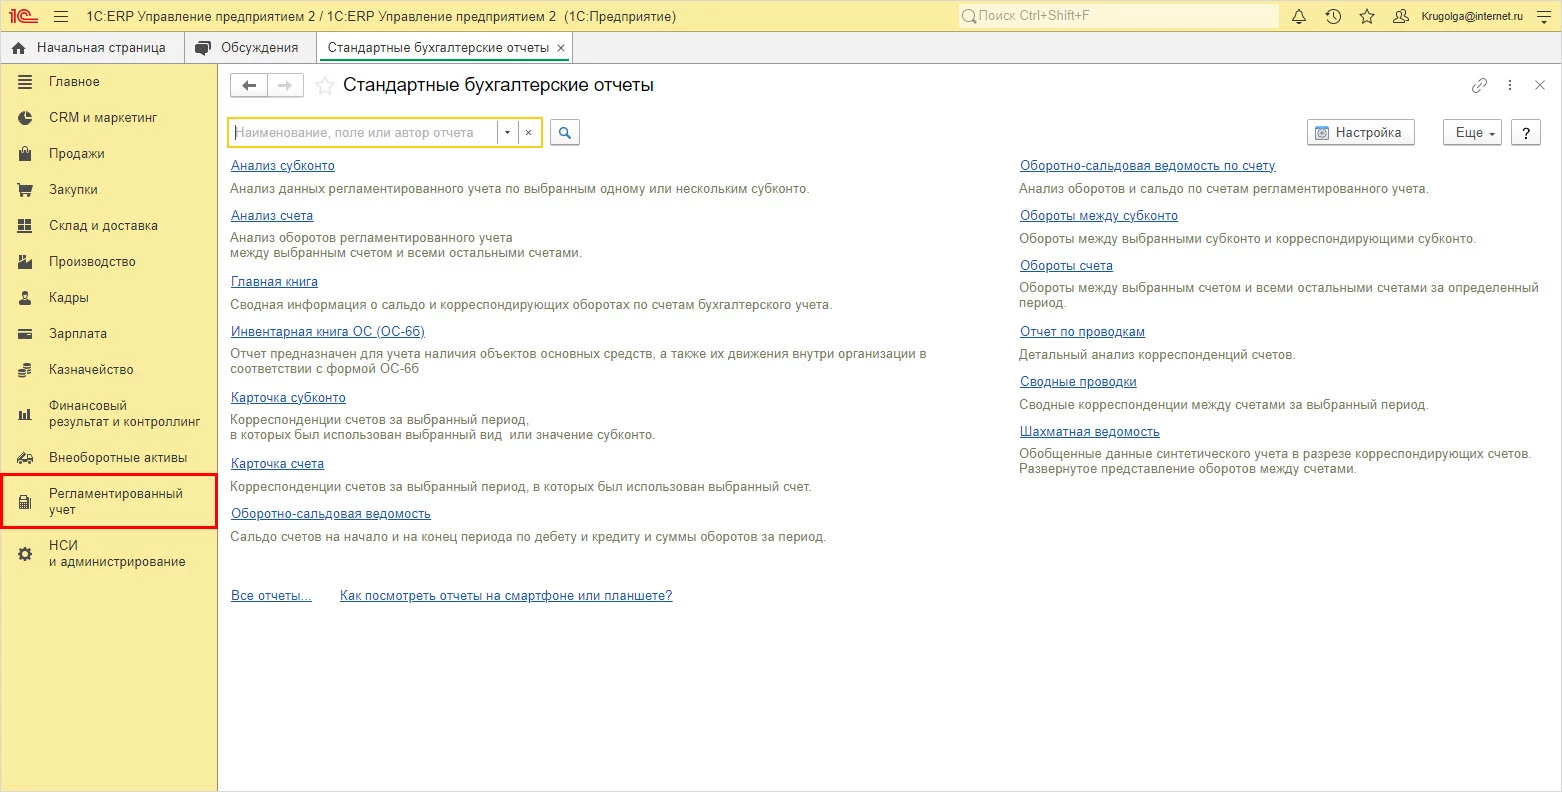This screenshot has width=1562, height=792.
Task: Open Оборотно-сальдовая ведомость report
Action: tap(331, 514)
